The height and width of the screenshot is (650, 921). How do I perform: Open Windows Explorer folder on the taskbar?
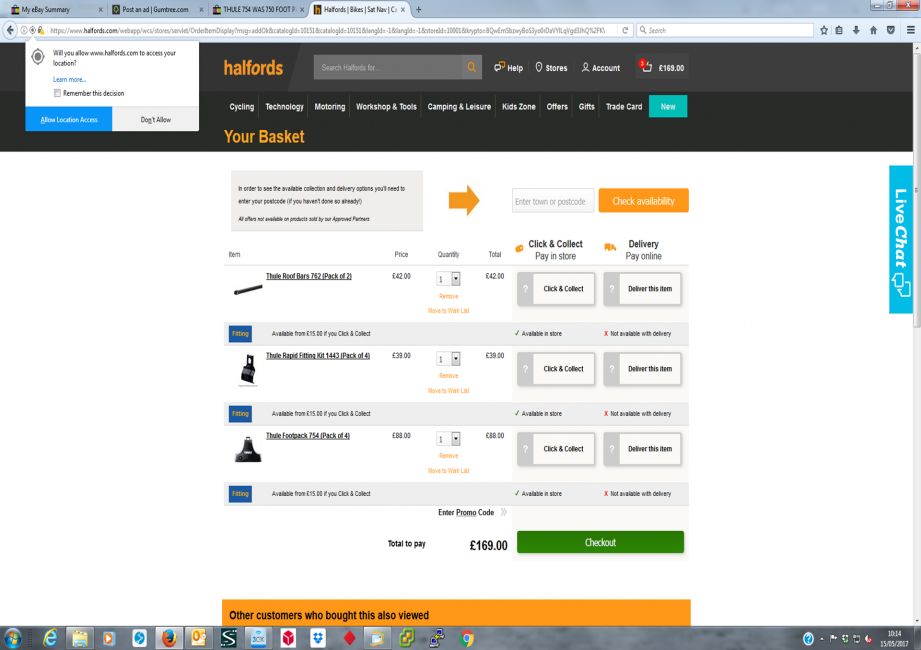pyautogui.click(x=80, y=638)
